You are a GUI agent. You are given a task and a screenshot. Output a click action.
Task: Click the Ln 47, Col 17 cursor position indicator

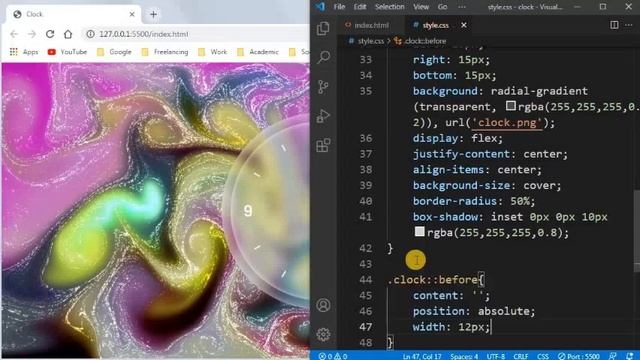point(422,356)
